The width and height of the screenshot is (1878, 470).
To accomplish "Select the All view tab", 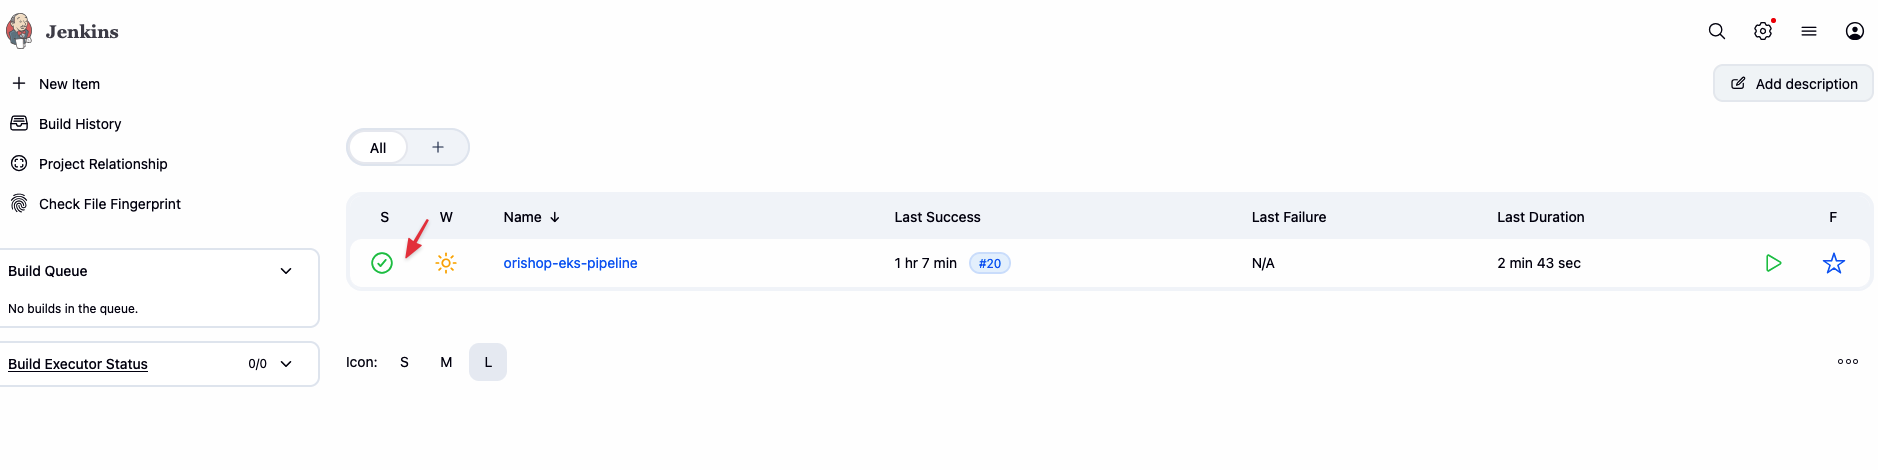I will click(378, 148).
